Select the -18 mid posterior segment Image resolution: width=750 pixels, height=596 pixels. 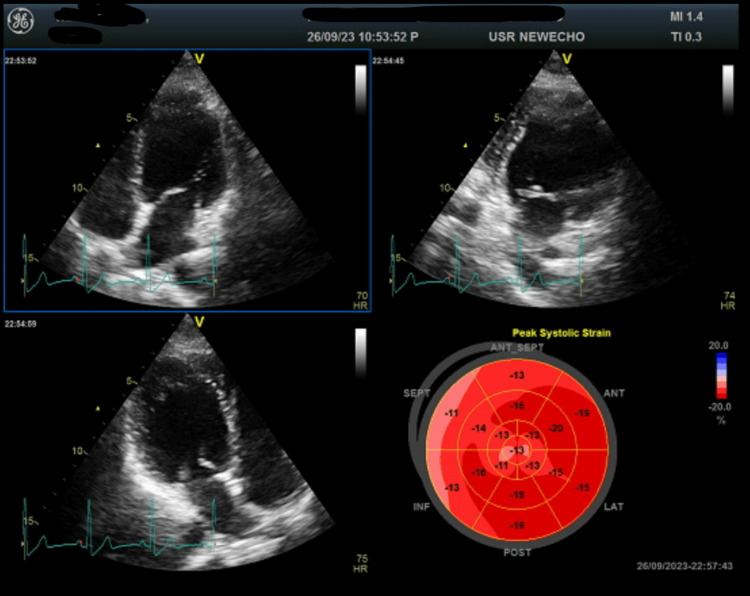click(x=517, y=495)
